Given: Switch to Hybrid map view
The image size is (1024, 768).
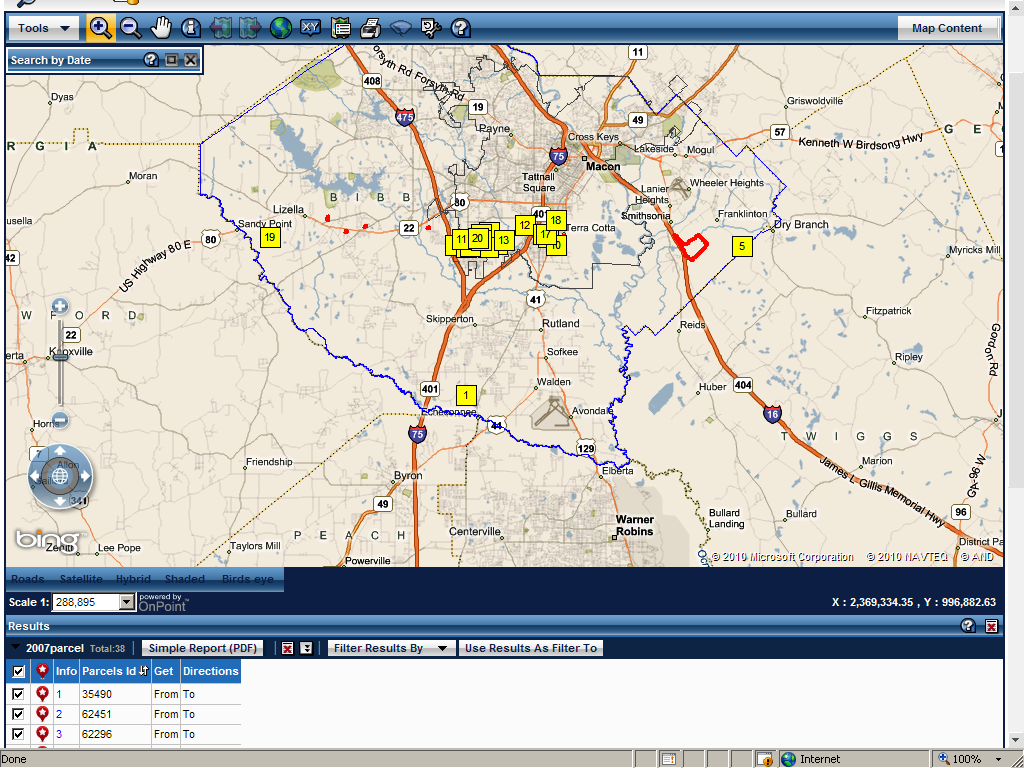Looking at the screenshot, I should (133, 579).
